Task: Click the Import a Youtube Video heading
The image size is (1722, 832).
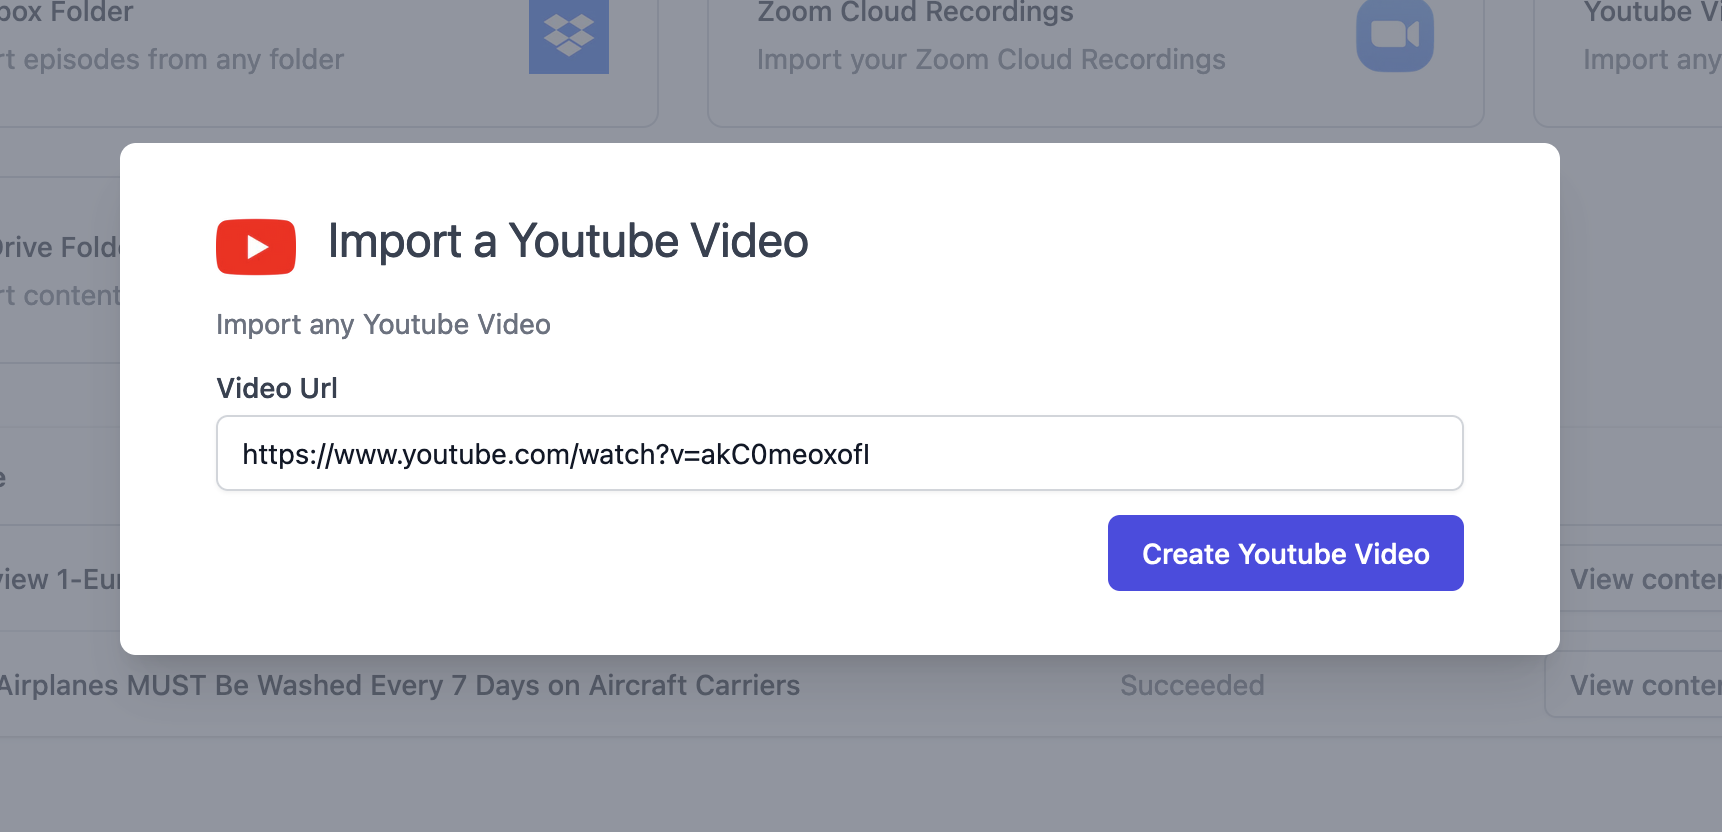Action: 567,242
